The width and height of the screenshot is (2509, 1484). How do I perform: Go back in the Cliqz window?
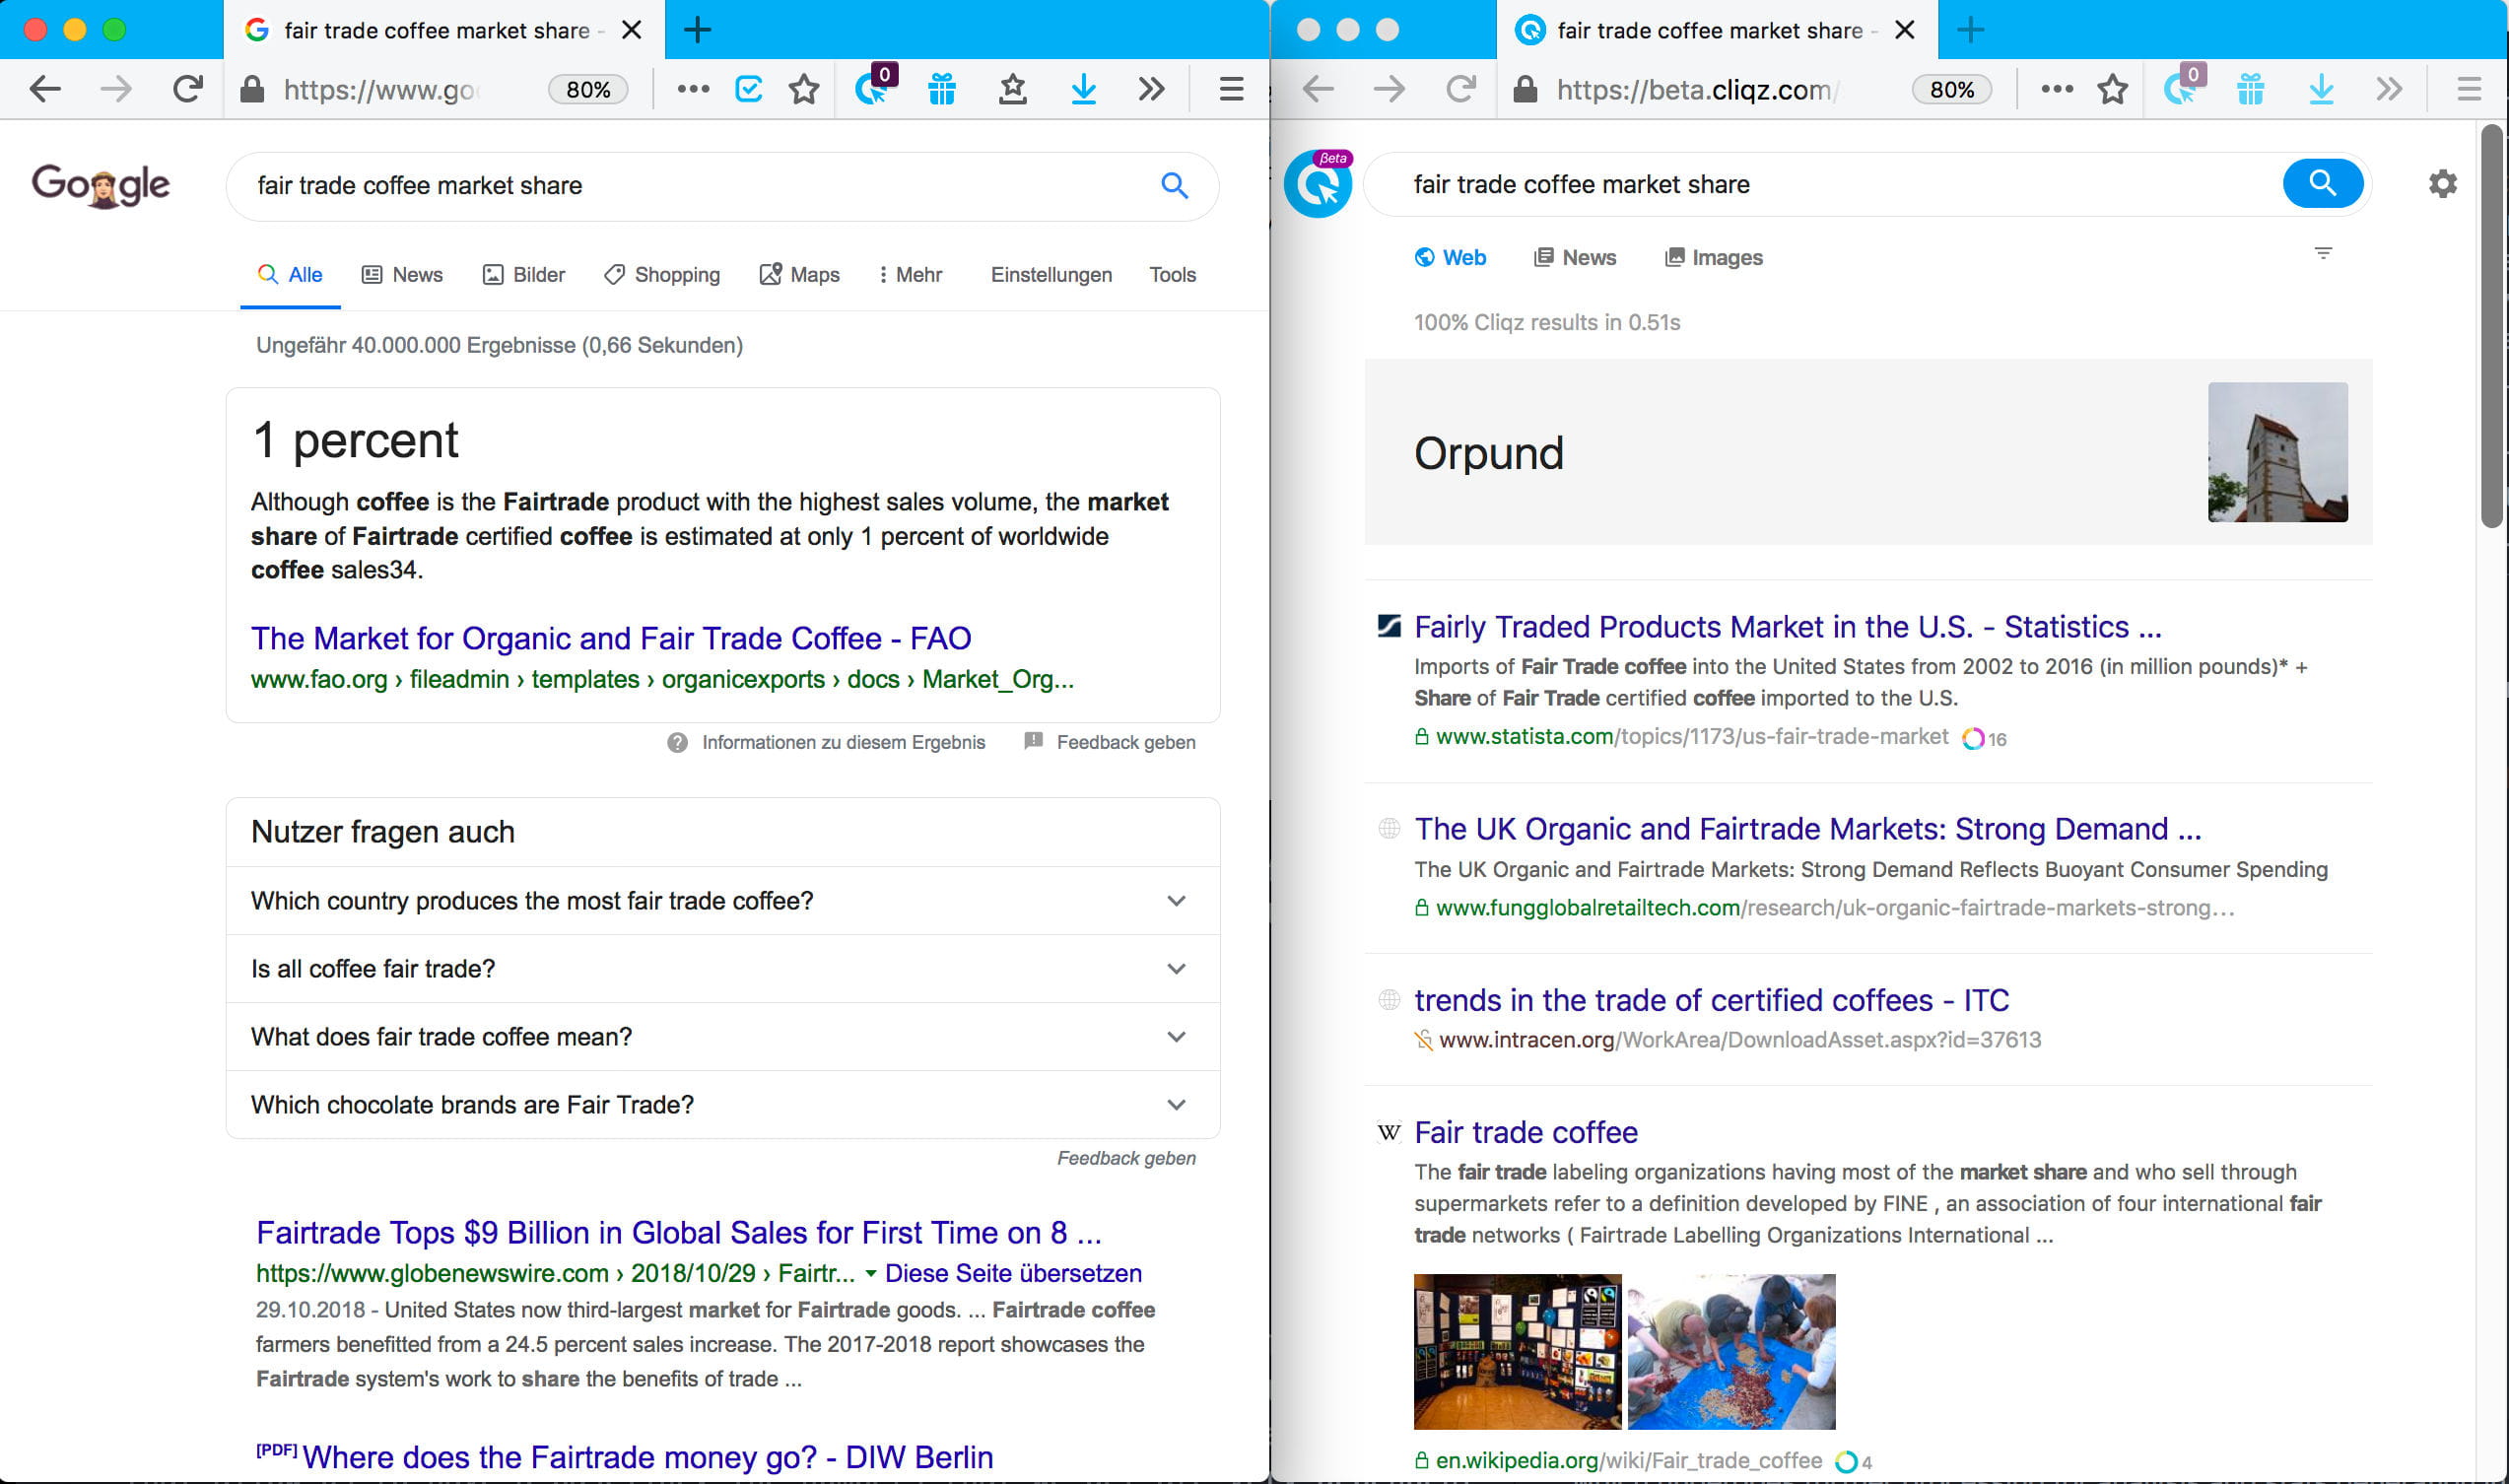pyautogui.click(x=1318, y=90)
